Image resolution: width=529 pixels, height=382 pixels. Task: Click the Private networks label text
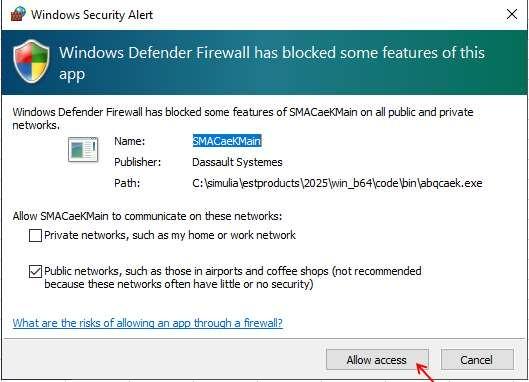point(170,235)
